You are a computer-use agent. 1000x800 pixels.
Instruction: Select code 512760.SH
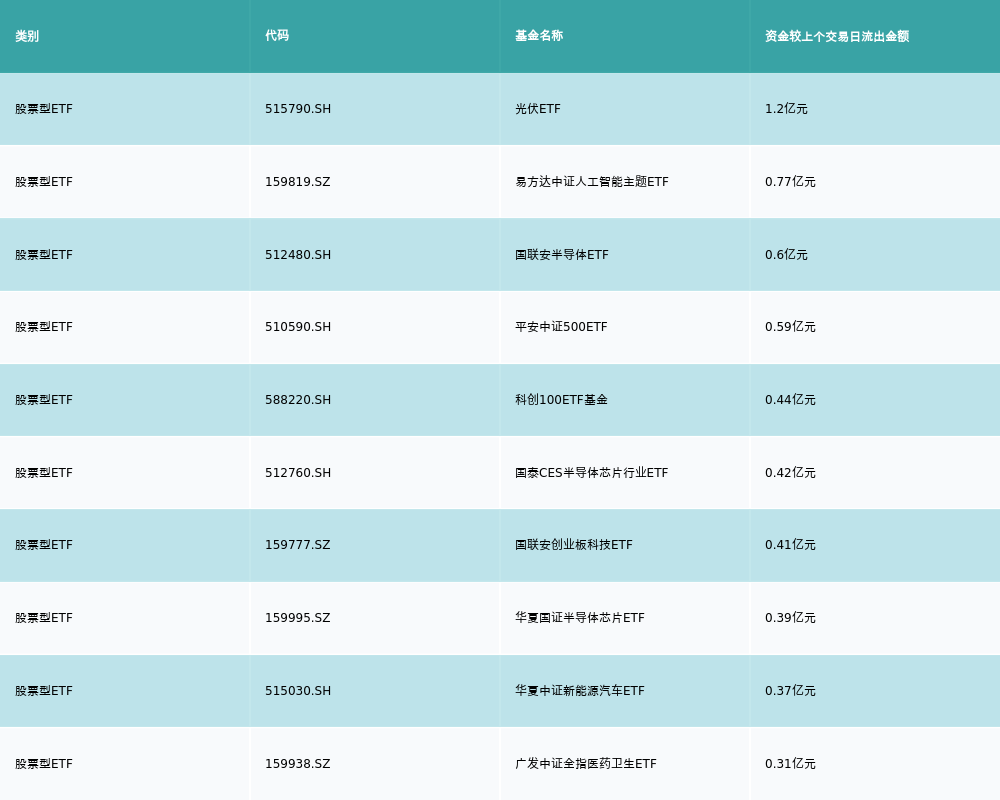click(298, 473)
